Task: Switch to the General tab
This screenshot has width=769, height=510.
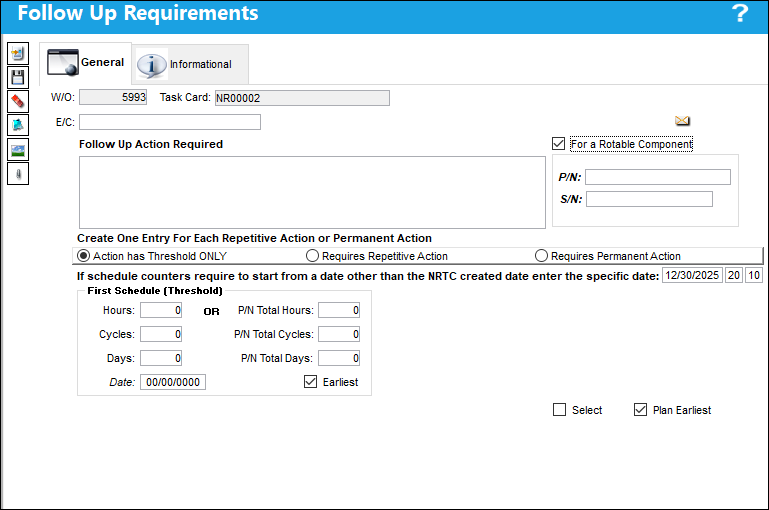Action: click(x=85, y=63)
